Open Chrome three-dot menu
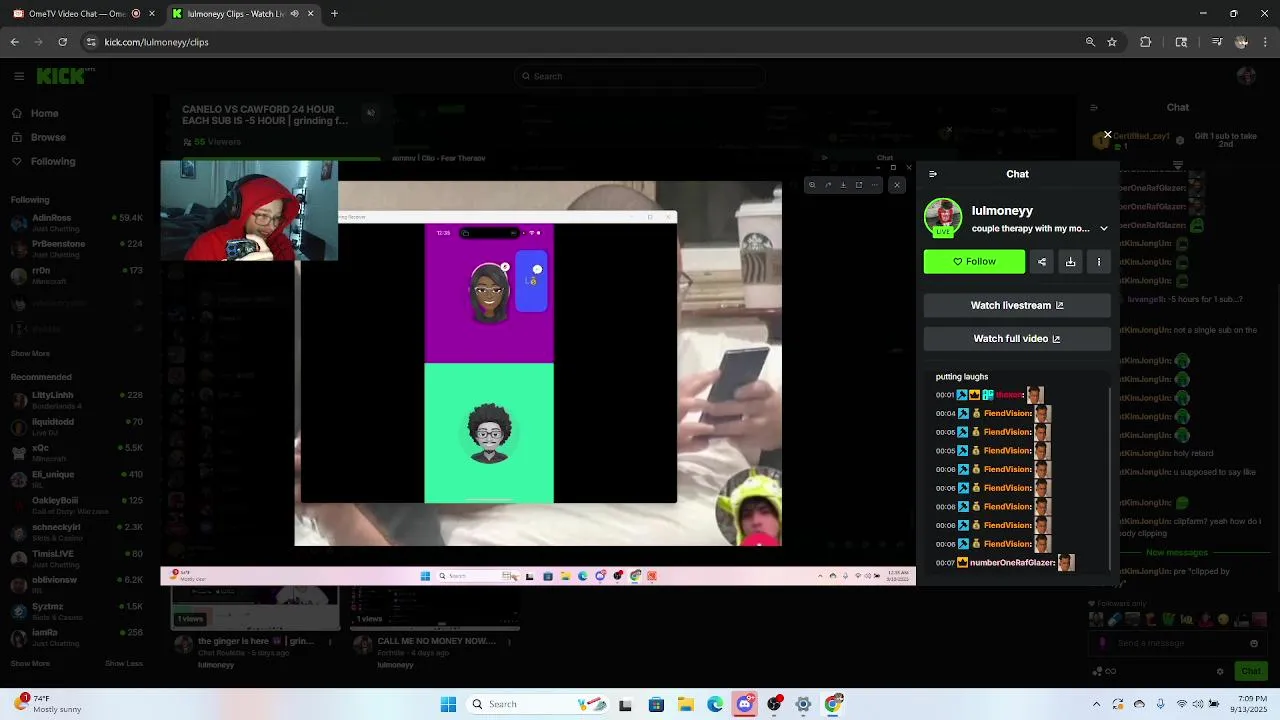Screen dimensions: 1280x720 click(x=1266, y=42)
